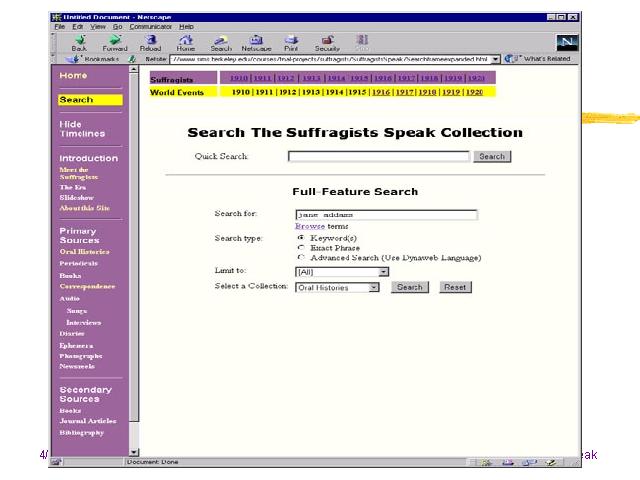Open Introduction in the sidebar
Viewport: 640px width, 480px height.
click(89, 158)
